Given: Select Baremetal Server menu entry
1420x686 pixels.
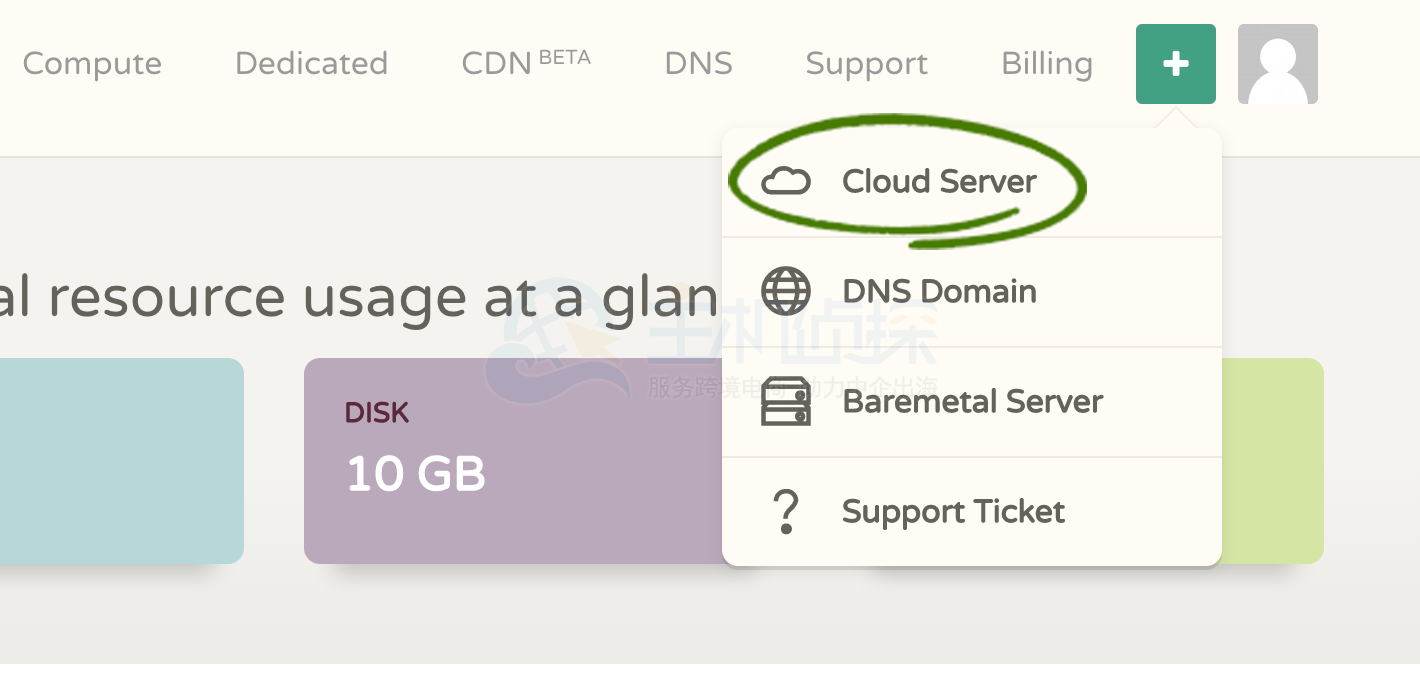Looking at the screenshot, I should (972, 402).
